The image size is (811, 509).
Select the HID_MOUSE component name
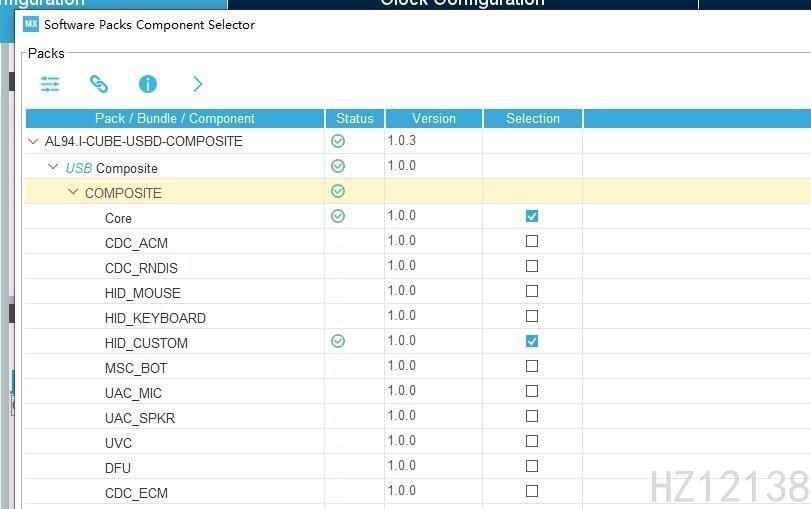(x=143, y=293)
